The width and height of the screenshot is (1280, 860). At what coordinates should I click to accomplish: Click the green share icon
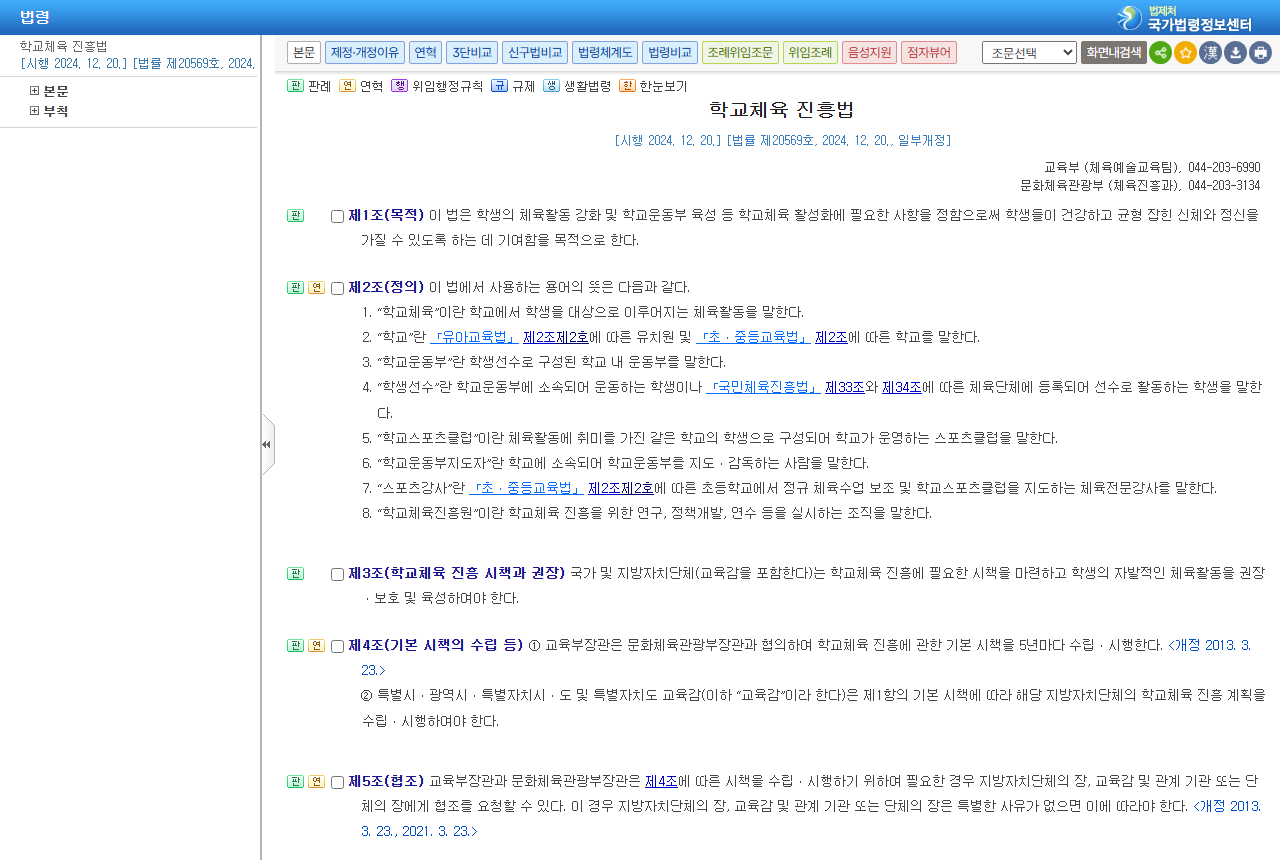click(1160, 53)
